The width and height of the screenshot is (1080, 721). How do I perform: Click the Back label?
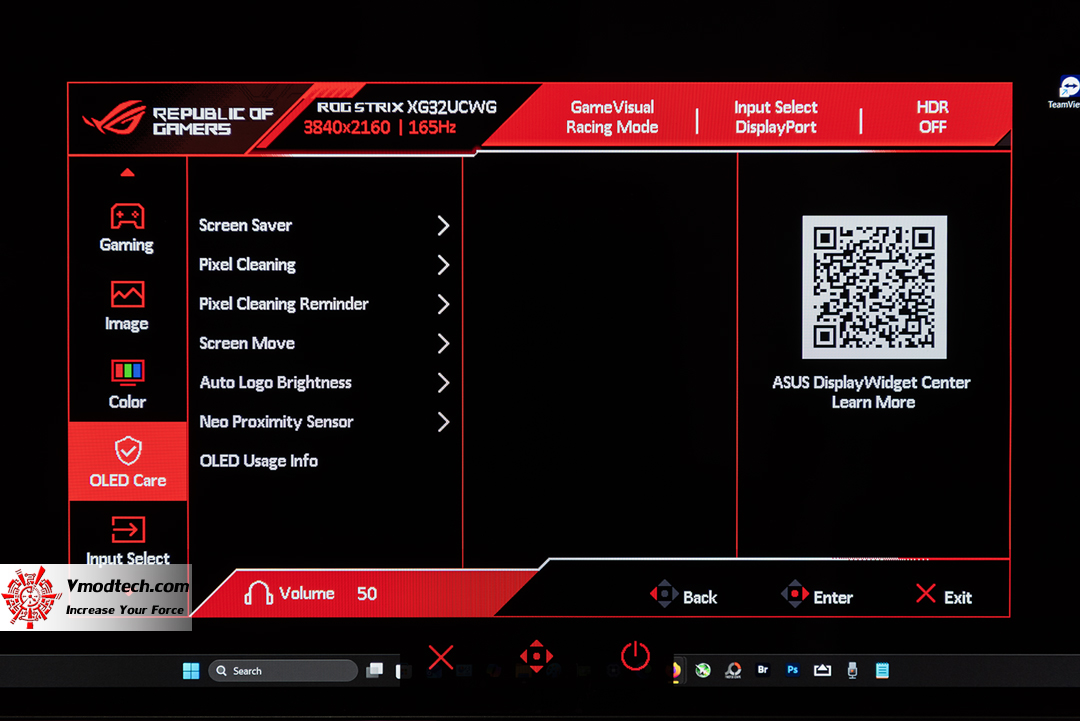pos(700,597)
